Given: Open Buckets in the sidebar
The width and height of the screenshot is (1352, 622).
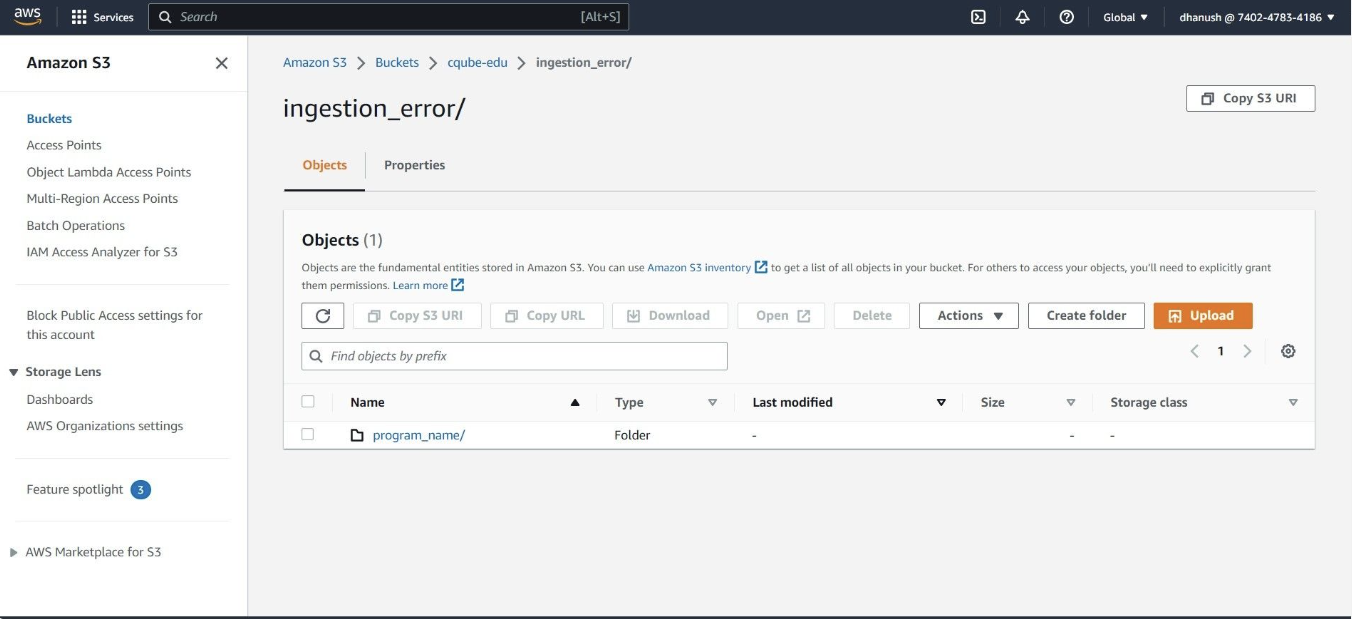Looking at the screenshot, I should point(49,119).
